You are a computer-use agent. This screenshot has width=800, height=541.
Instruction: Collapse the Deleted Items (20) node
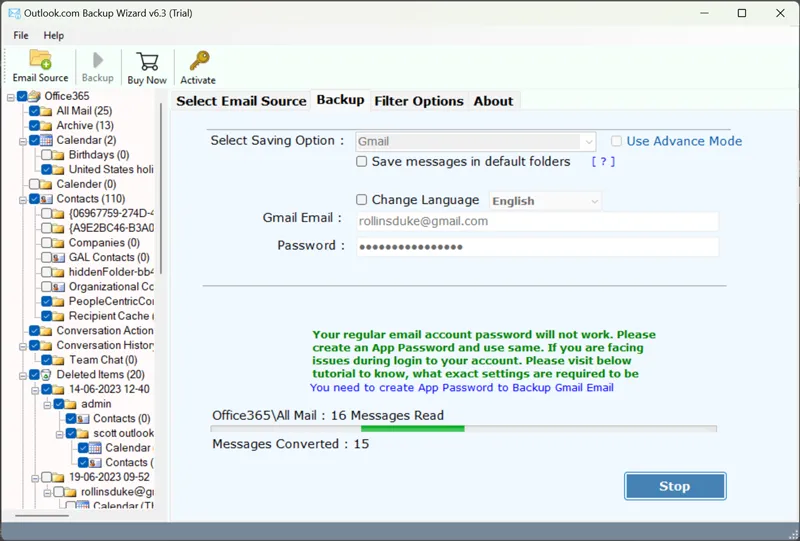(22, 376)
